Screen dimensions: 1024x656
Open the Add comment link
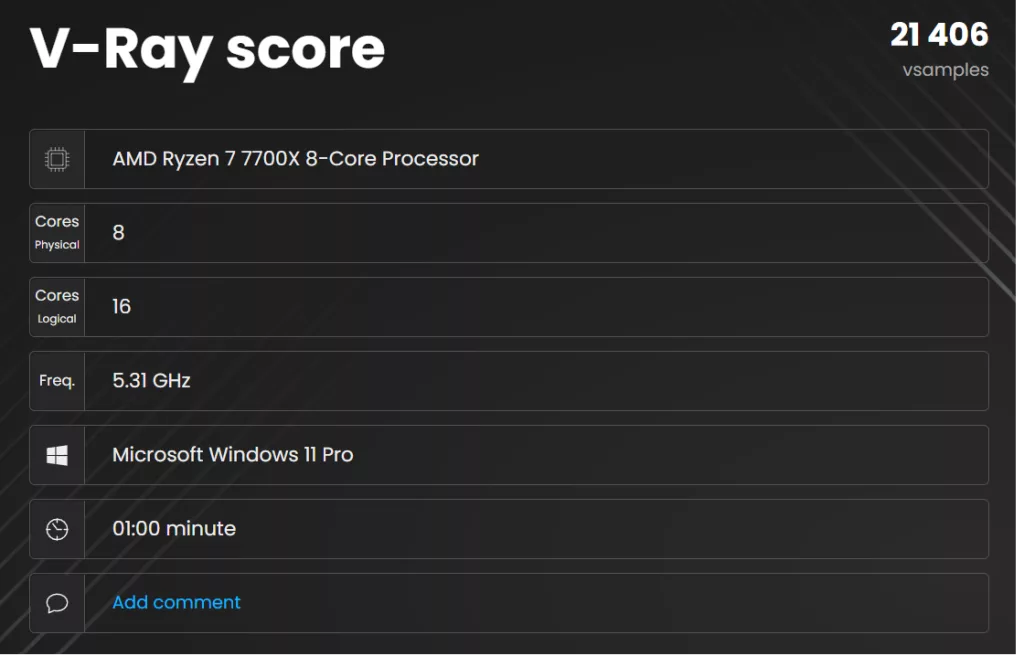(x=176, y=602)
